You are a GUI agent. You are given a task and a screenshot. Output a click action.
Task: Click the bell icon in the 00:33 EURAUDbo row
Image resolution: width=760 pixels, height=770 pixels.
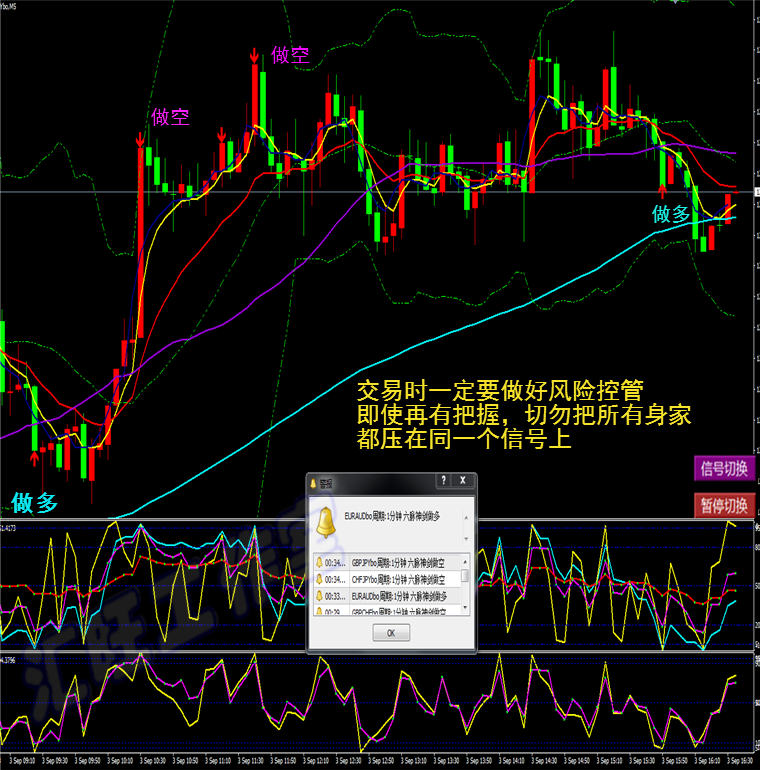pyautogui.click(x=319, y=596)
